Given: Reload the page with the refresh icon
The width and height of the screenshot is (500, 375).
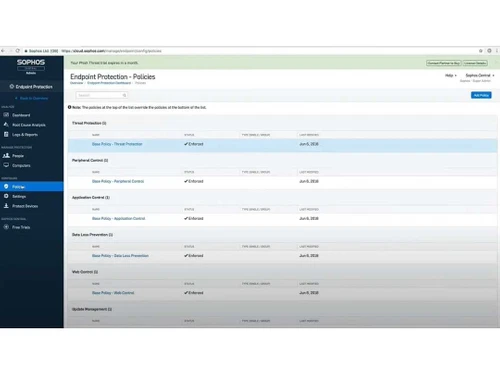Looking at the screenshot, I should [18, 51].
